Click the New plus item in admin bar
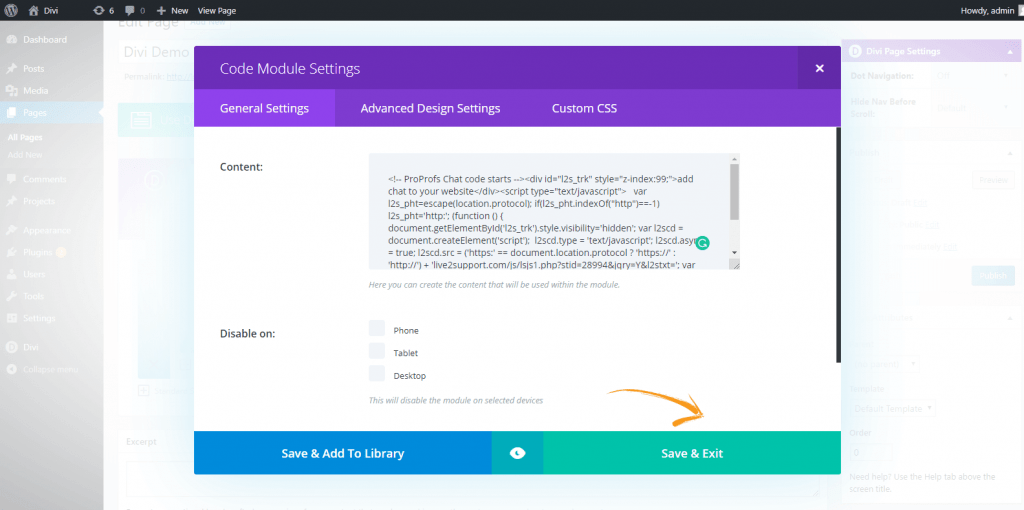Screen dimensions: 1024x510 pyautogui.click(x=172, y=10)
